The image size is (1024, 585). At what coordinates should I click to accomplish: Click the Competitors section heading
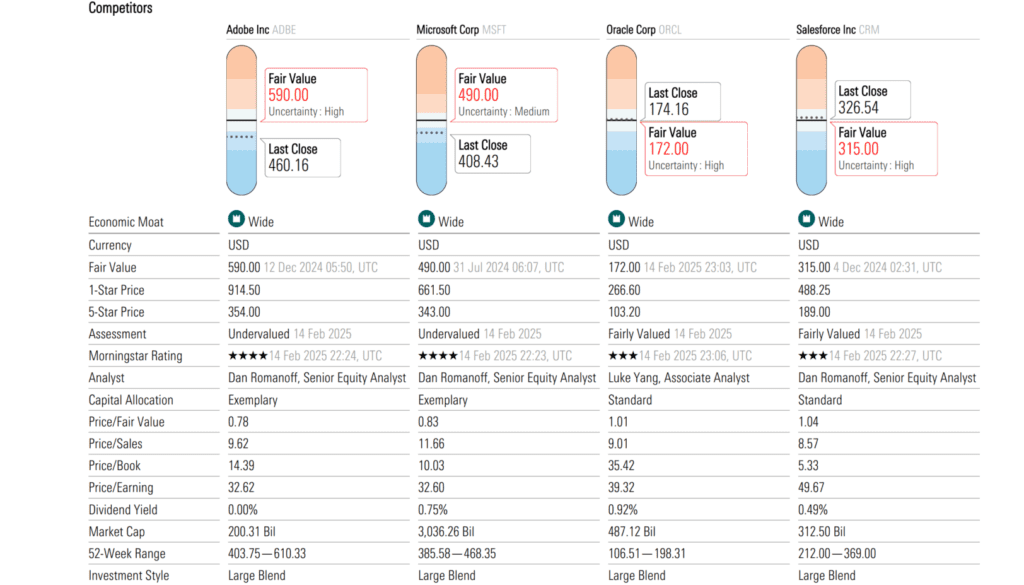(x=121, y=8)
